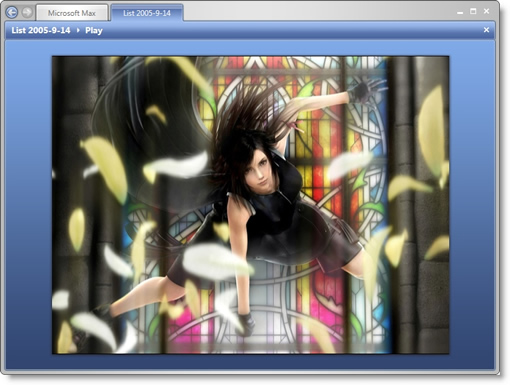
Task: Expand the breadcrumb arrow before Play
Action: point(78,30)
